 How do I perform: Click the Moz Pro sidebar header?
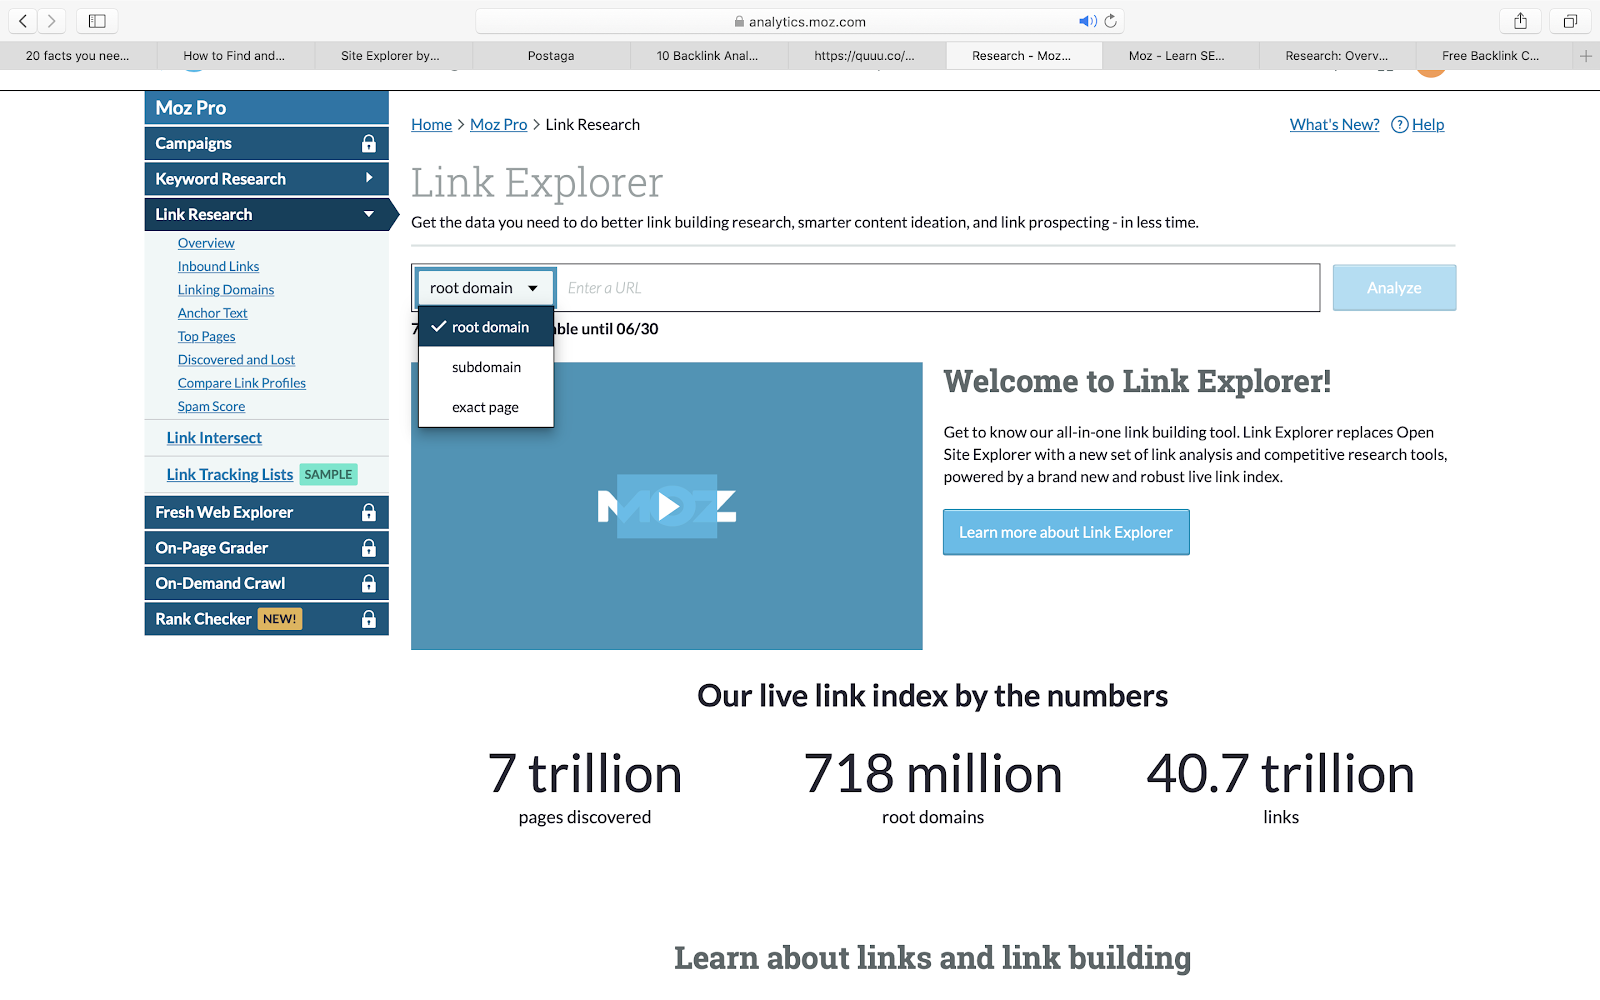tap(267, 108)
